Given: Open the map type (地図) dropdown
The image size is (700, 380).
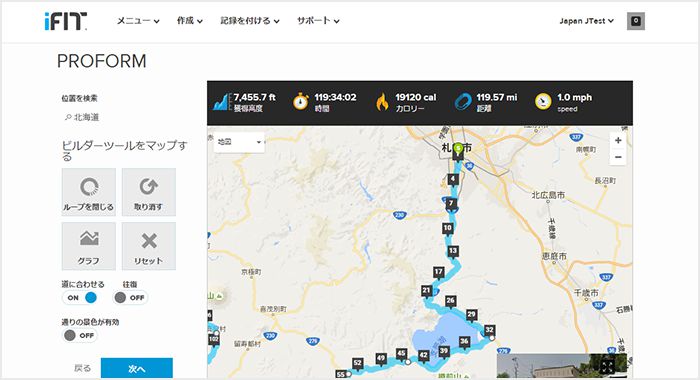Looking at the screenshot, I should pyautogui.click(x=239, y=142).
